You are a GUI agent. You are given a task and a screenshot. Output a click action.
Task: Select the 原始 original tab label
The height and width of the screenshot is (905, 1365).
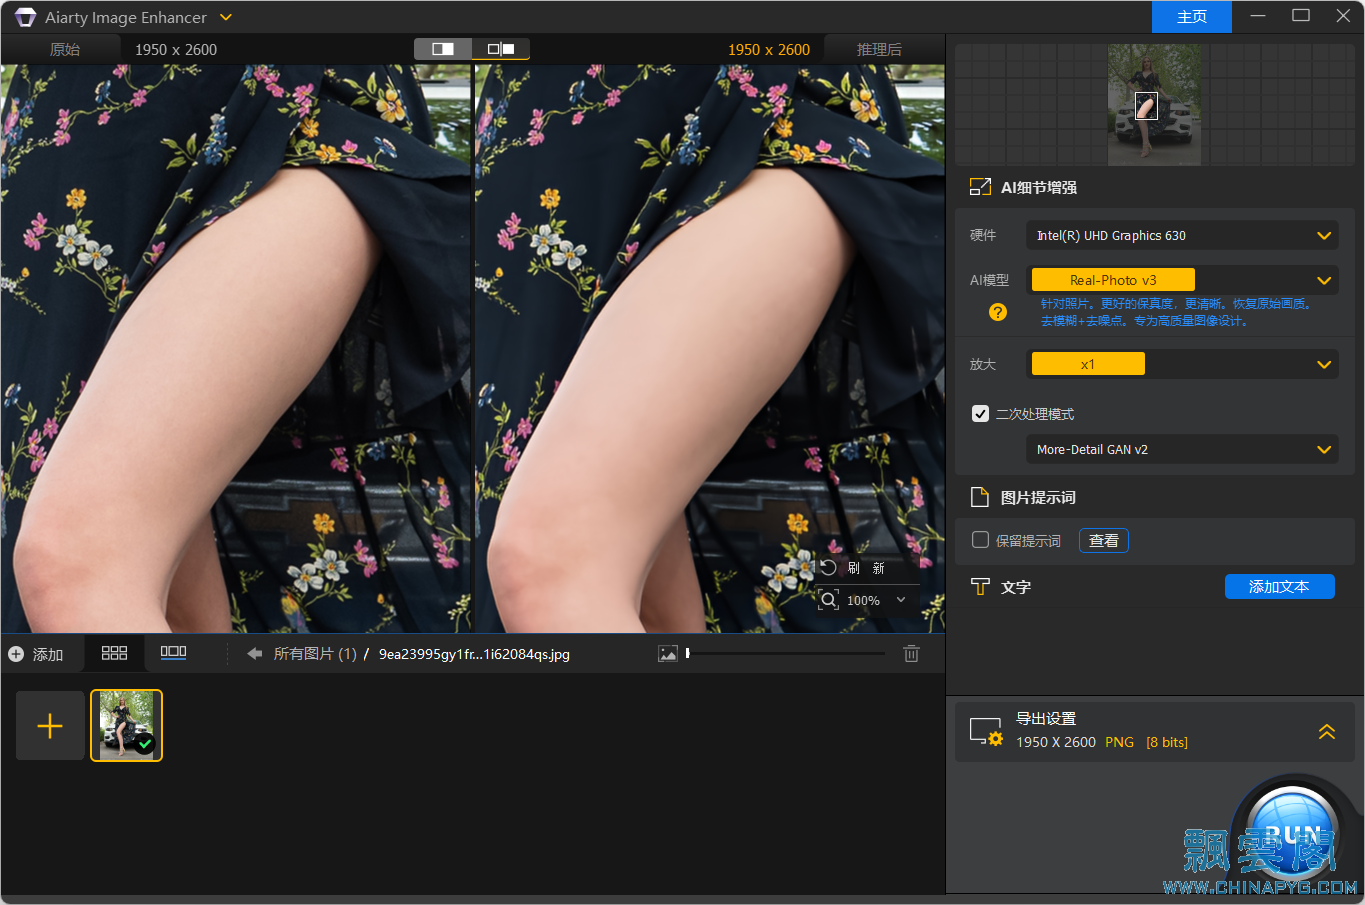[x=65, y=49]
